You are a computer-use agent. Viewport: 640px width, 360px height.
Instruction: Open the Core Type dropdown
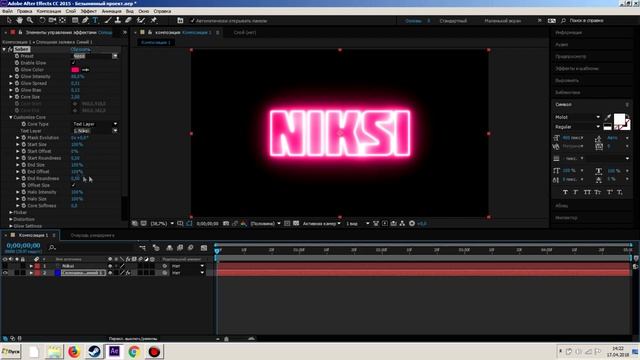click(x=96, y=124)
